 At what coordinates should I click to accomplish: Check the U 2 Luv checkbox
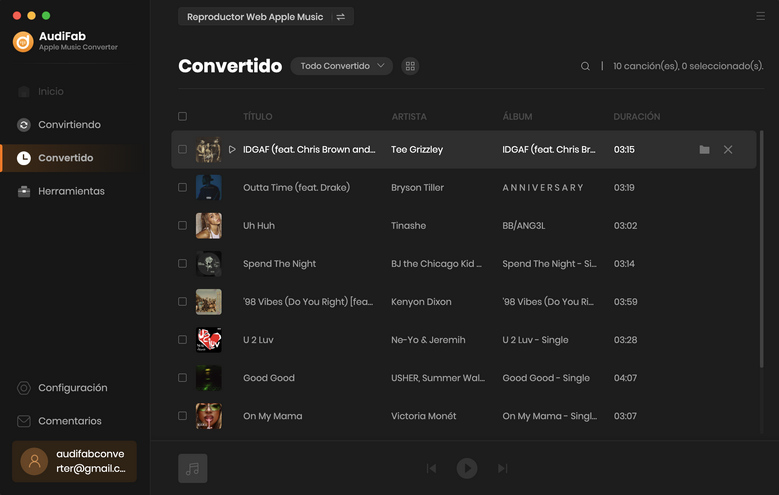[x=182, y=340]
